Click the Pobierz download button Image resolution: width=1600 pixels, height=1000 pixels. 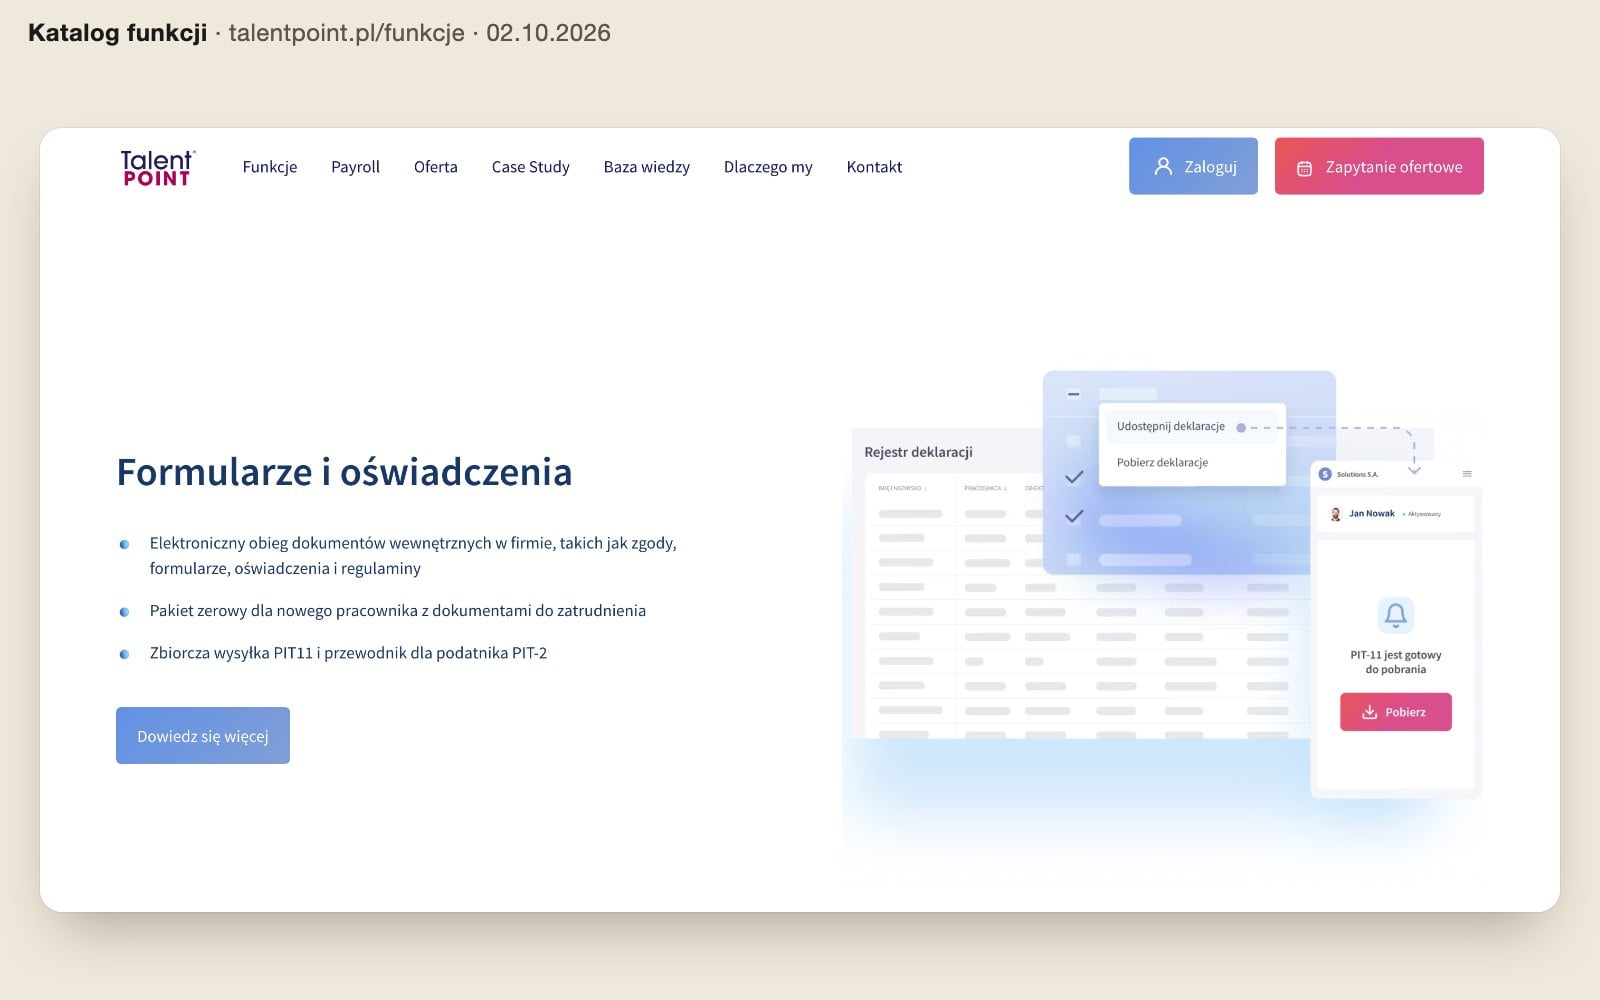[x=1396, y=712]
